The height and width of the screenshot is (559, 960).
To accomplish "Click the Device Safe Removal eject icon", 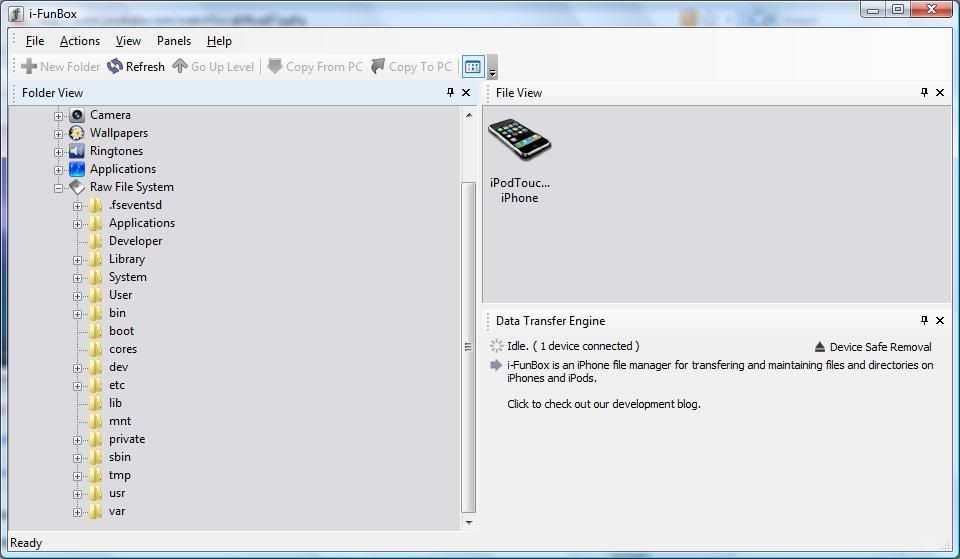I will pyautogui.click(x=820, y=347).
